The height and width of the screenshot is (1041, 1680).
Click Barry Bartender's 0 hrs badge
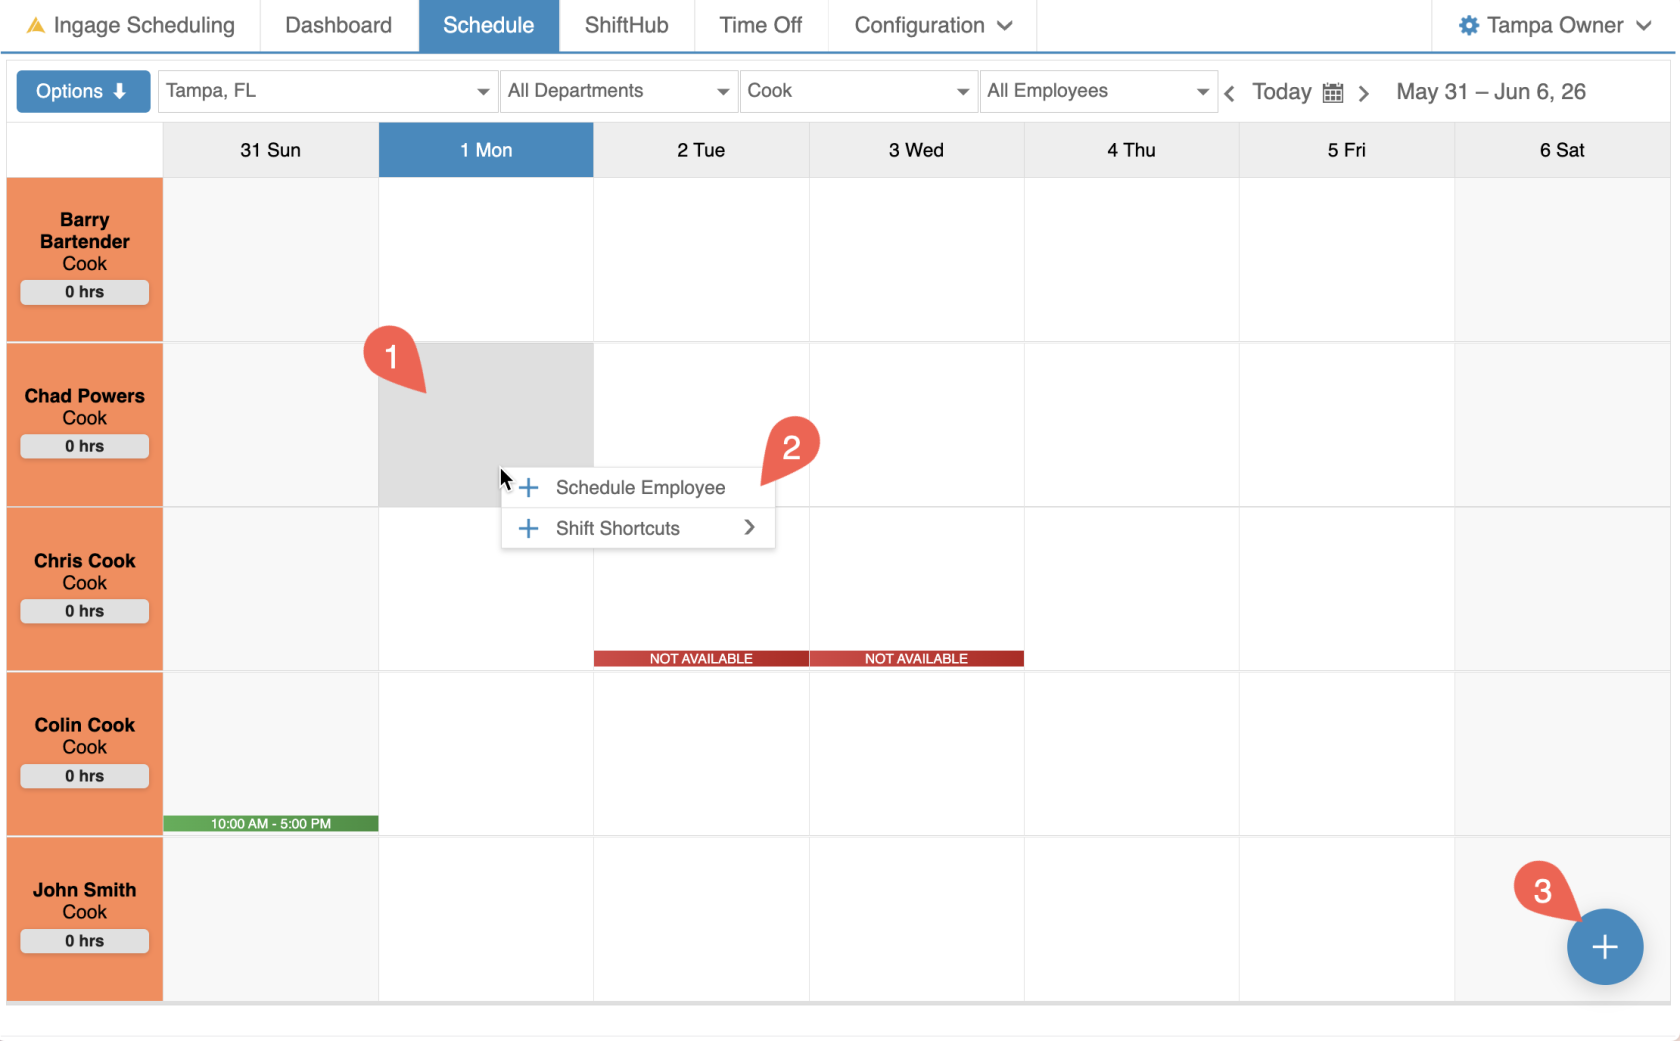tap(85, 292)
